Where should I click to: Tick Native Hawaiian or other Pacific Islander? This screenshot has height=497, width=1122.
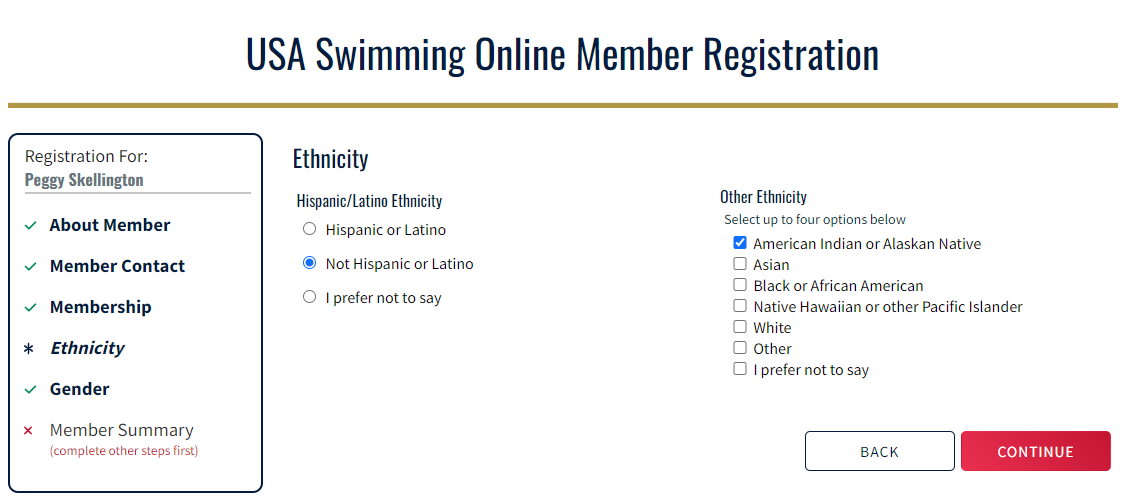pos(740,306)
